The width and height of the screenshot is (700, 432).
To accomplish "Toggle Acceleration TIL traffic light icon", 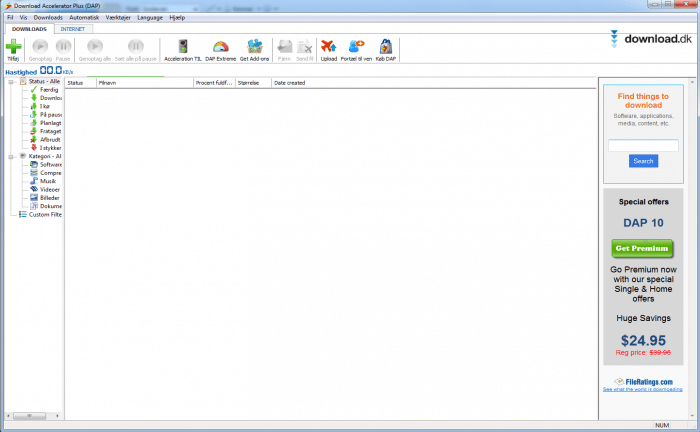I will [183, 47].
